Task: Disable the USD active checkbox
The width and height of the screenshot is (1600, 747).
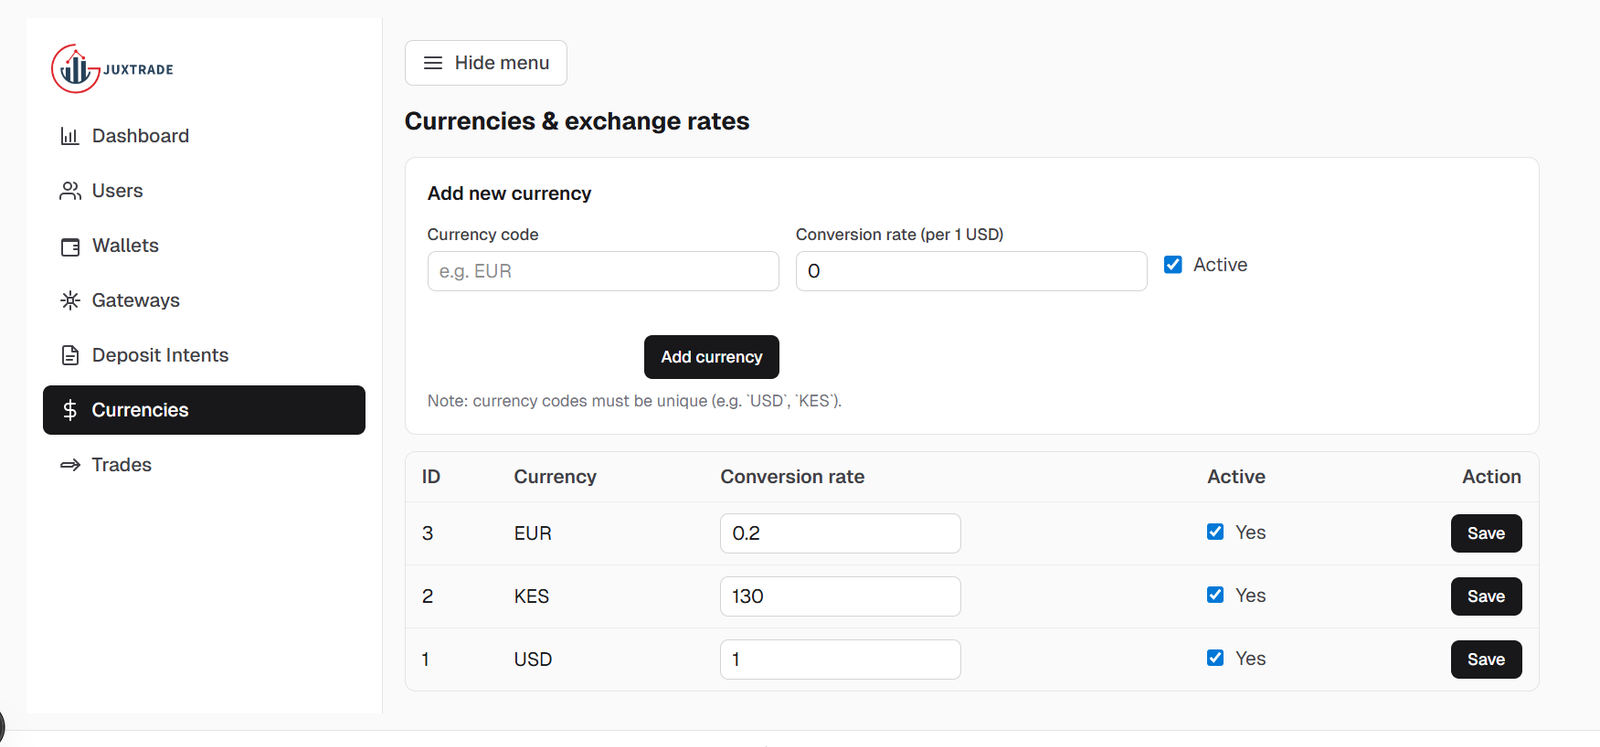Action: tap(1215, 658)
